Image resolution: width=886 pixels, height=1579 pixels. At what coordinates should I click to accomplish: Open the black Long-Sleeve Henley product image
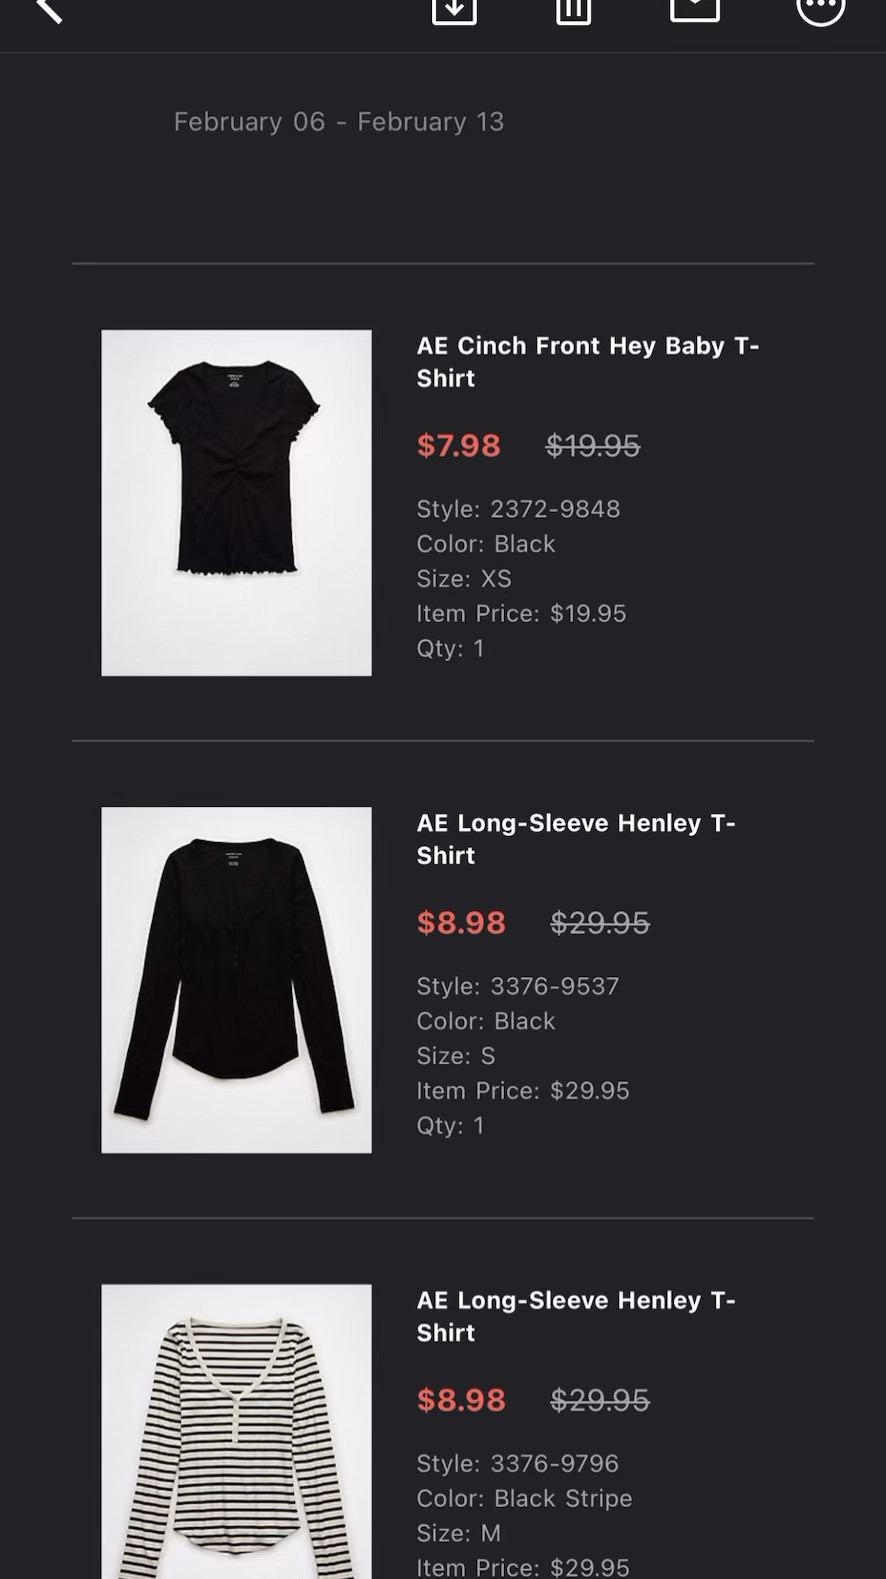click(236, 979)
